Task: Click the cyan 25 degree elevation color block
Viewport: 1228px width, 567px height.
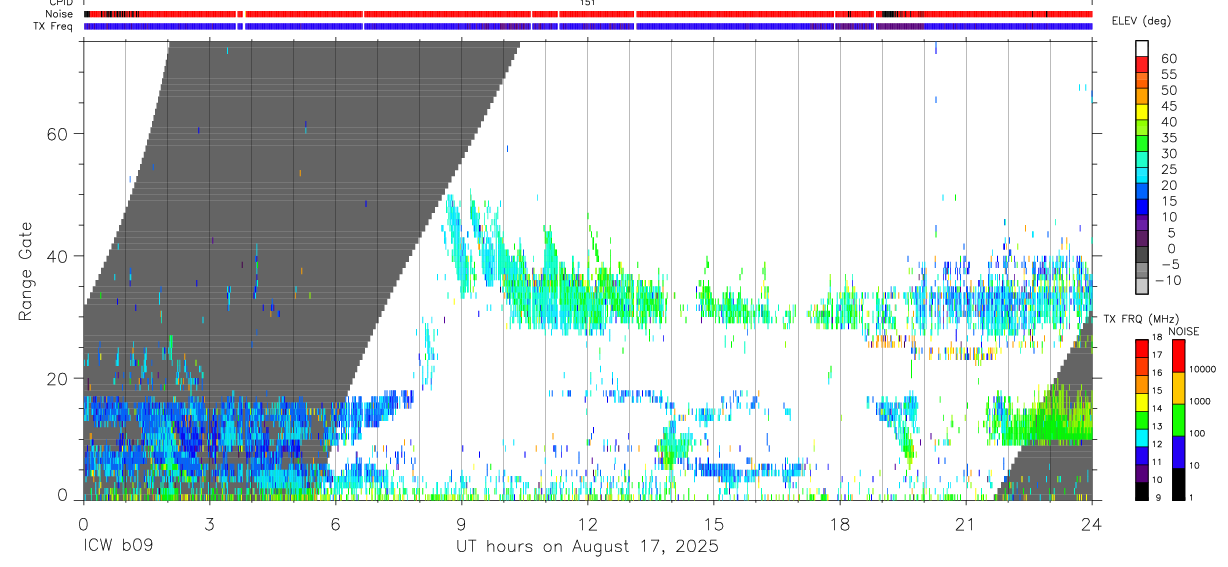Action: pos(1142,175)
